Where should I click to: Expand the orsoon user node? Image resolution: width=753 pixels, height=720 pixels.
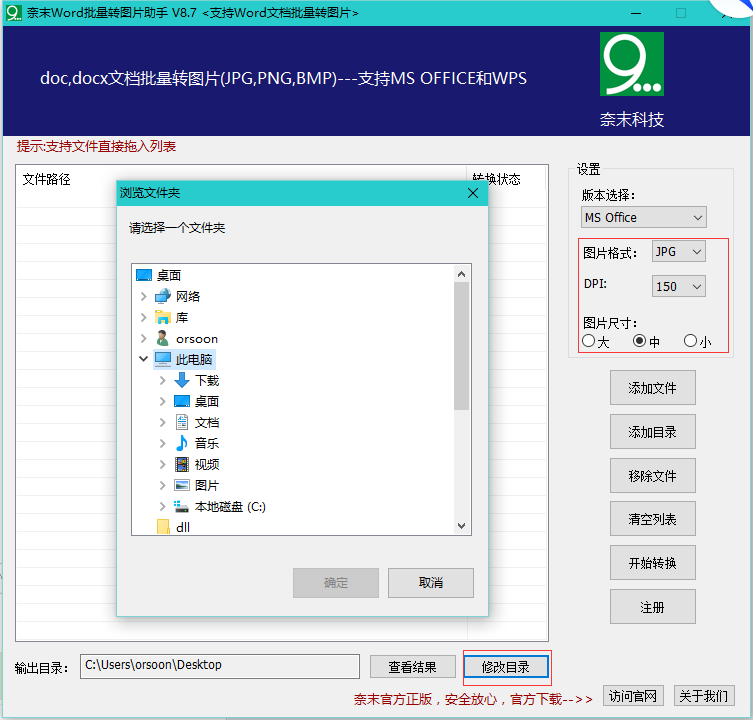tap(144, 338)
